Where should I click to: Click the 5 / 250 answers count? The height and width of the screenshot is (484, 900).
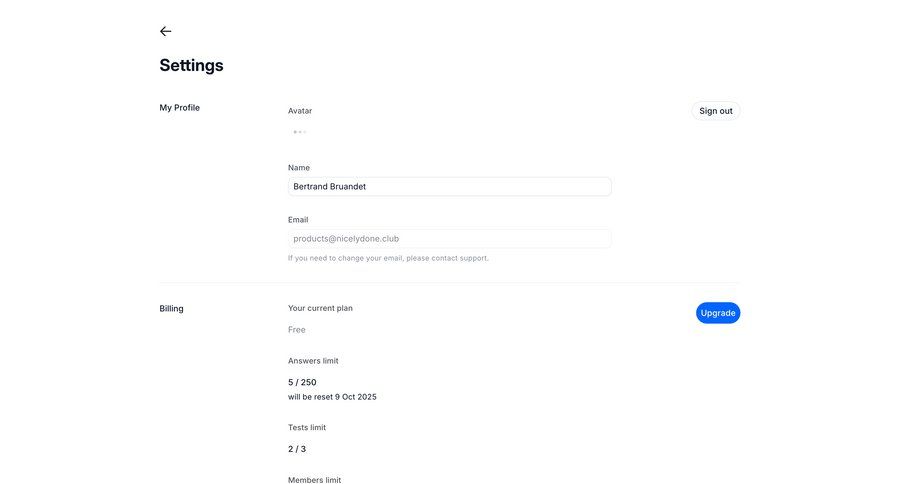click(302, 382)
